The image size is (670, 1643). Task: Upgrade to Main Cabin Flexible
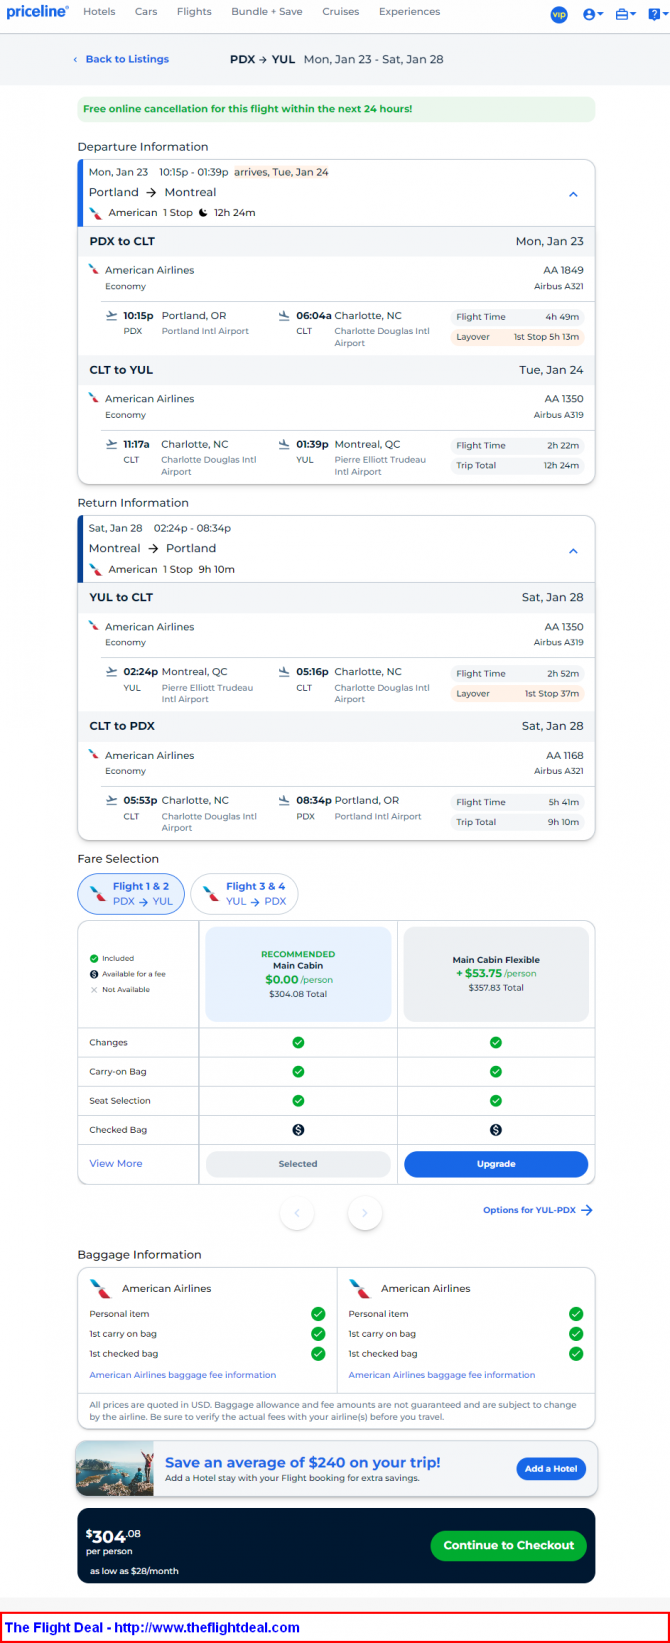(x=496, y=1164)
